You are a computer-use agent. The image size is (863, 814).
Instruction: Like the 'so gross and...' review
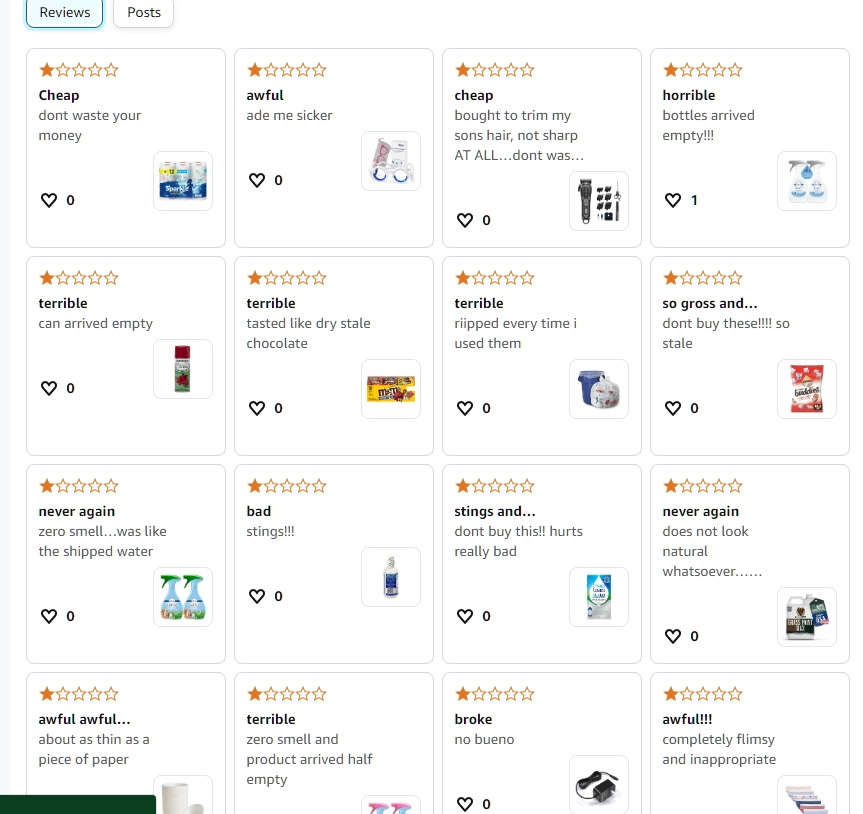coord(673,408)
